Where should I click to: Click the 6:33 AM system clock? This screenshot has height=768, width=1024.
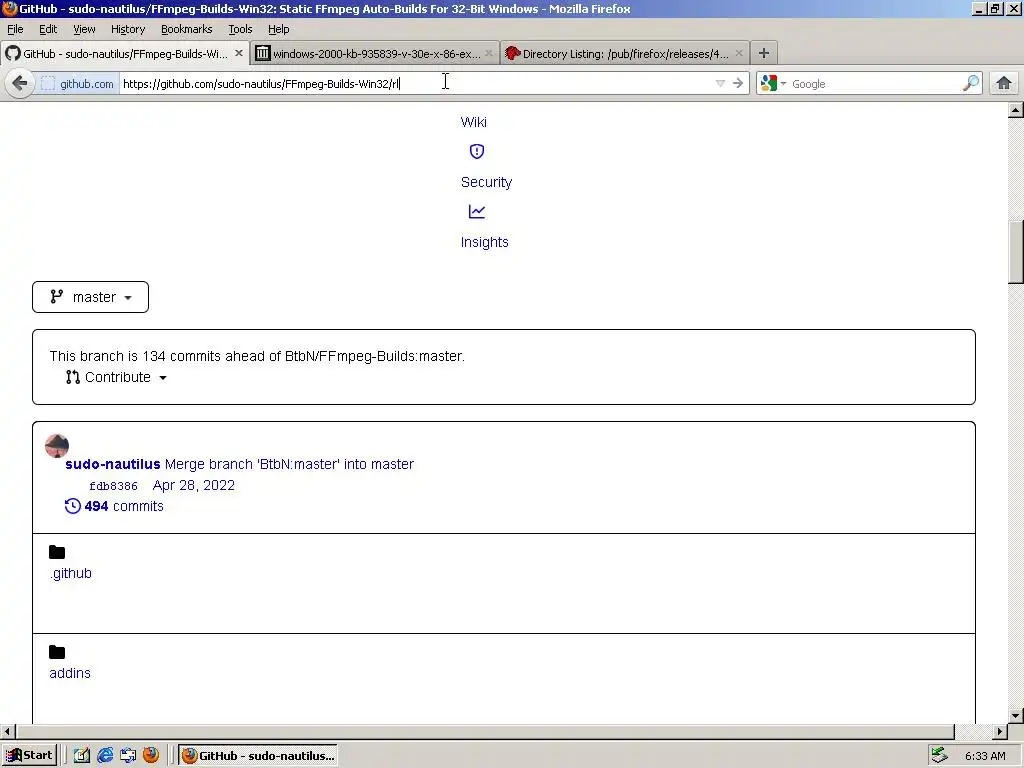coord(985,756)
